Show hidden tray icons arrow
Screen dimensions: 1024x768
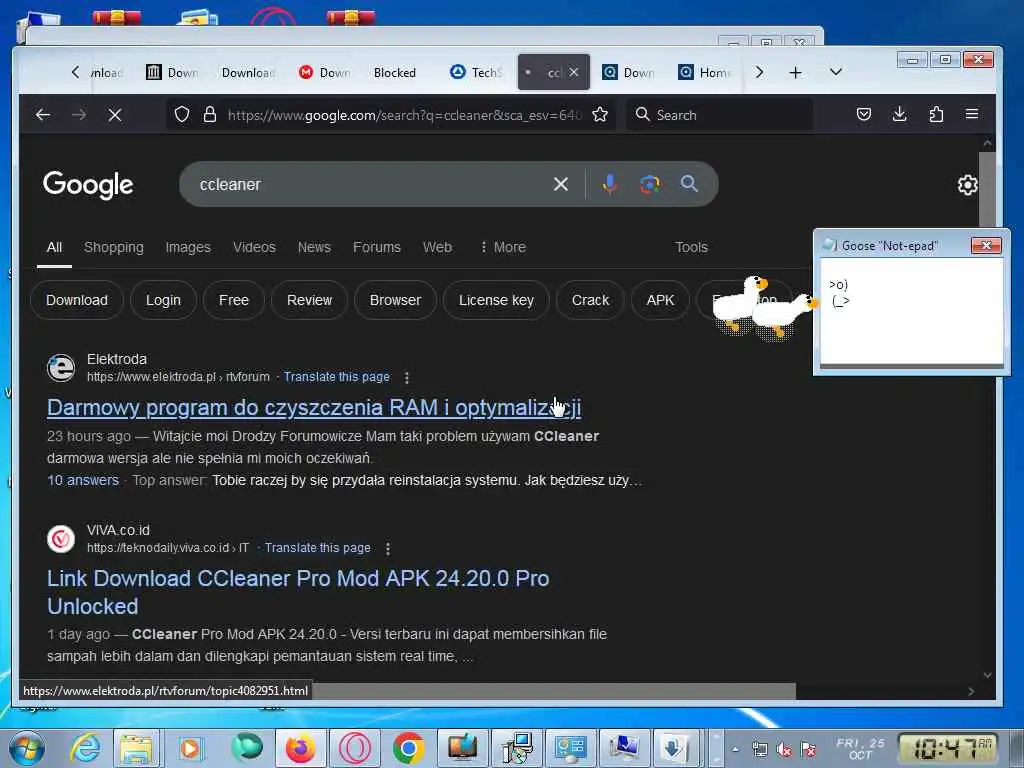(x=735, y=750)
